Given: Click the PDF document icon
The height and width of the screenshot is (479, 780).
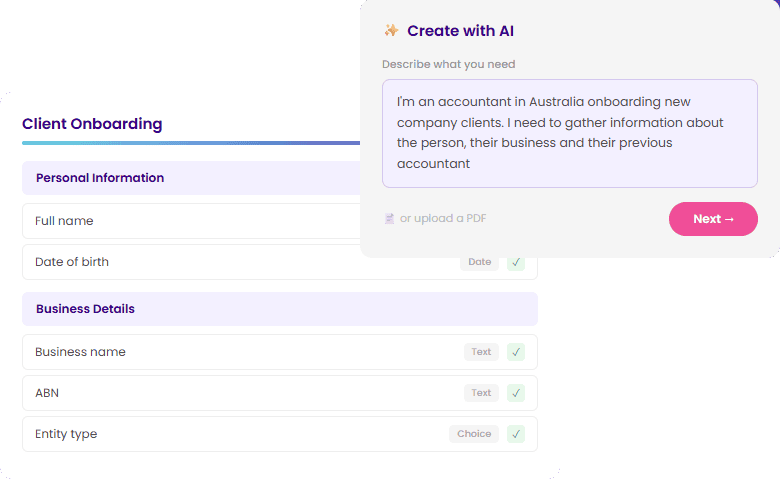Looking at the screenshot, I should (x=389, y=218).
